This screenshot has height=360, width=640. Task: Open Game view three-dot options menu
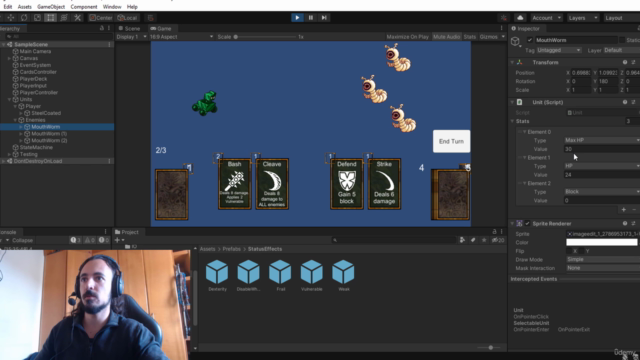point(502,28)
